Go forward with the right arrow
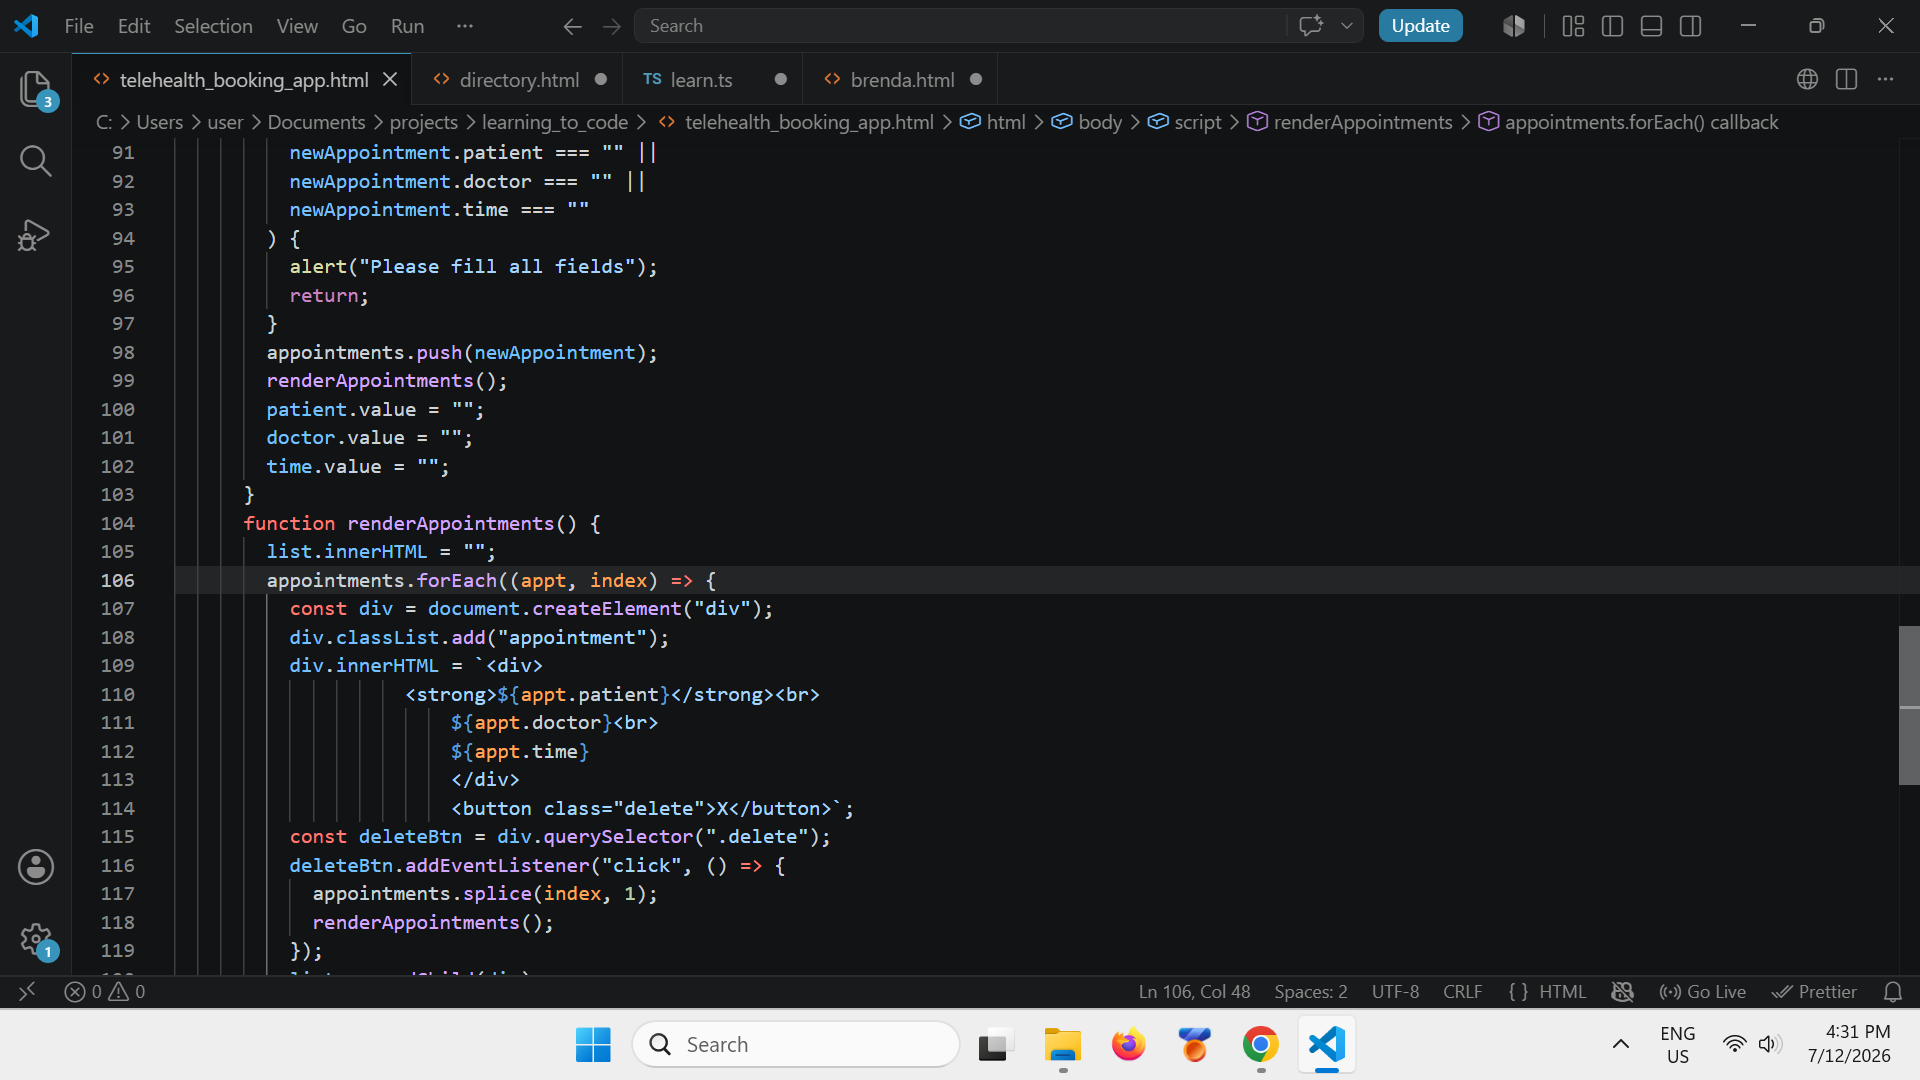The height and width of the screenshot is (1080, 1920). pyautogui.click(x=612, y=26)
